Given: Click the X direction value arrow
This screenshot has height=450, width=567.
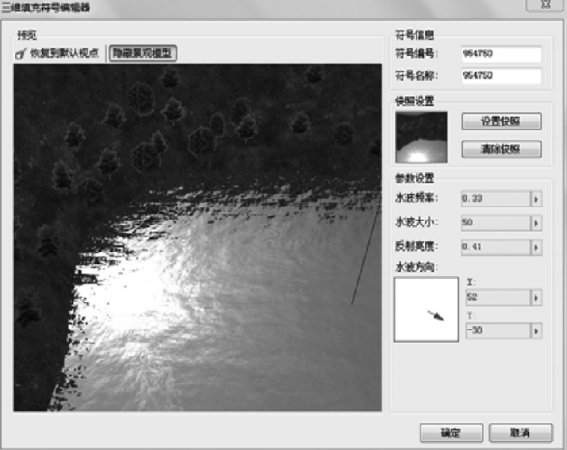Looking at the screenshot, I should click(x=536, y=298).
